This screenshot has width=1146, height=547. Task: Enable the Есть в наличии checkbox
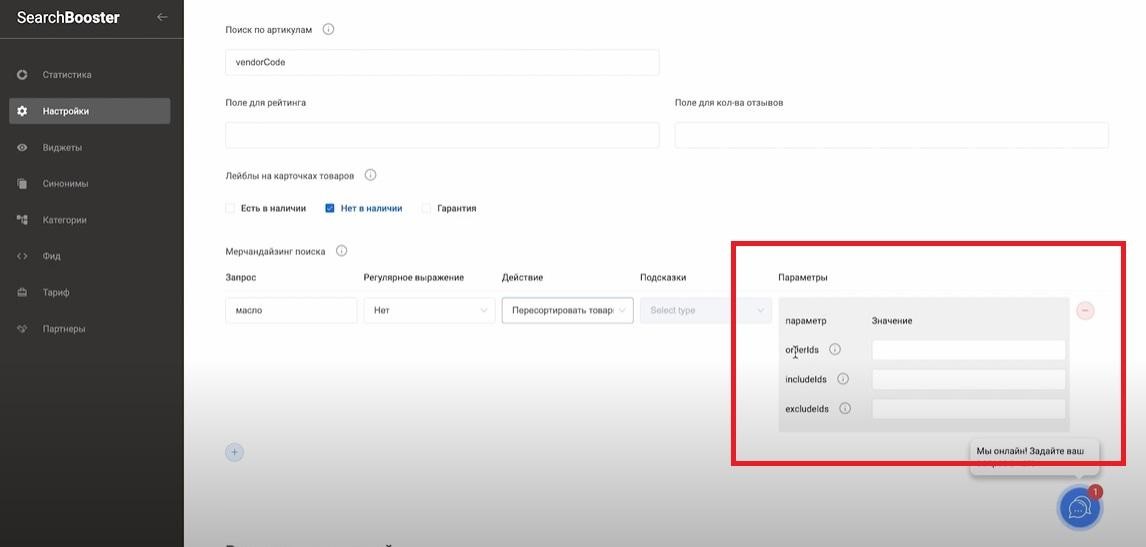click(230, 208)
